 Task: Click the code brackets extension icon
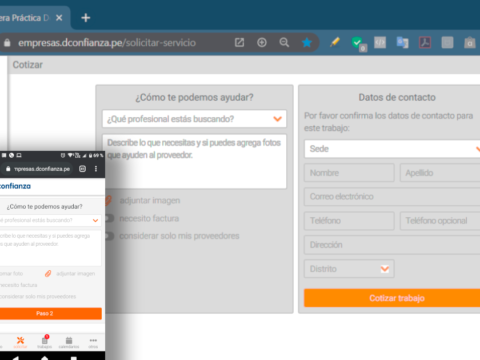click(x=380, y=42)
